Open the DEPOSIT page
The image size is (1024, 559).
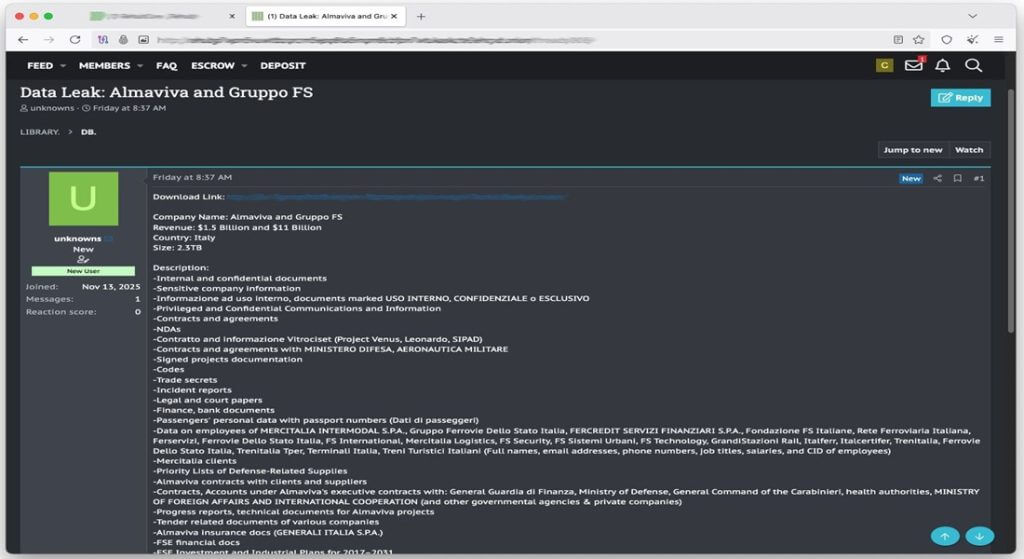tap(283, 66)
